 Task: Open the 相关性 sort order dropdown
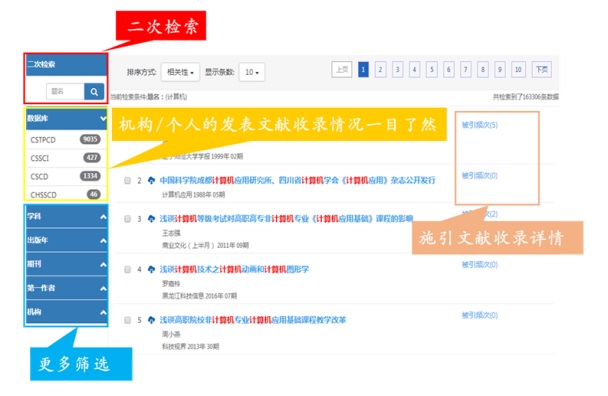[180, 72]
